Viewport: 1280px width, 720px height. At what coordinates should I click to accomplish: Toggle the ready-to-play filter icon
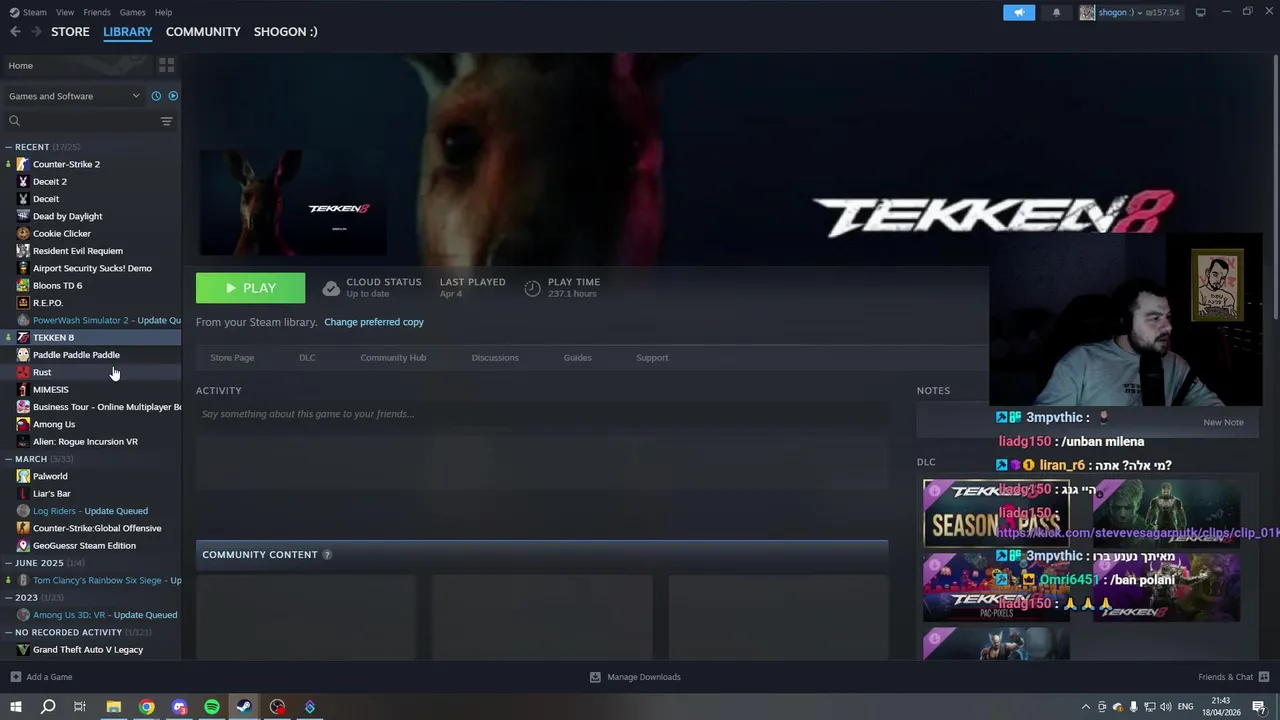[173, 96]
